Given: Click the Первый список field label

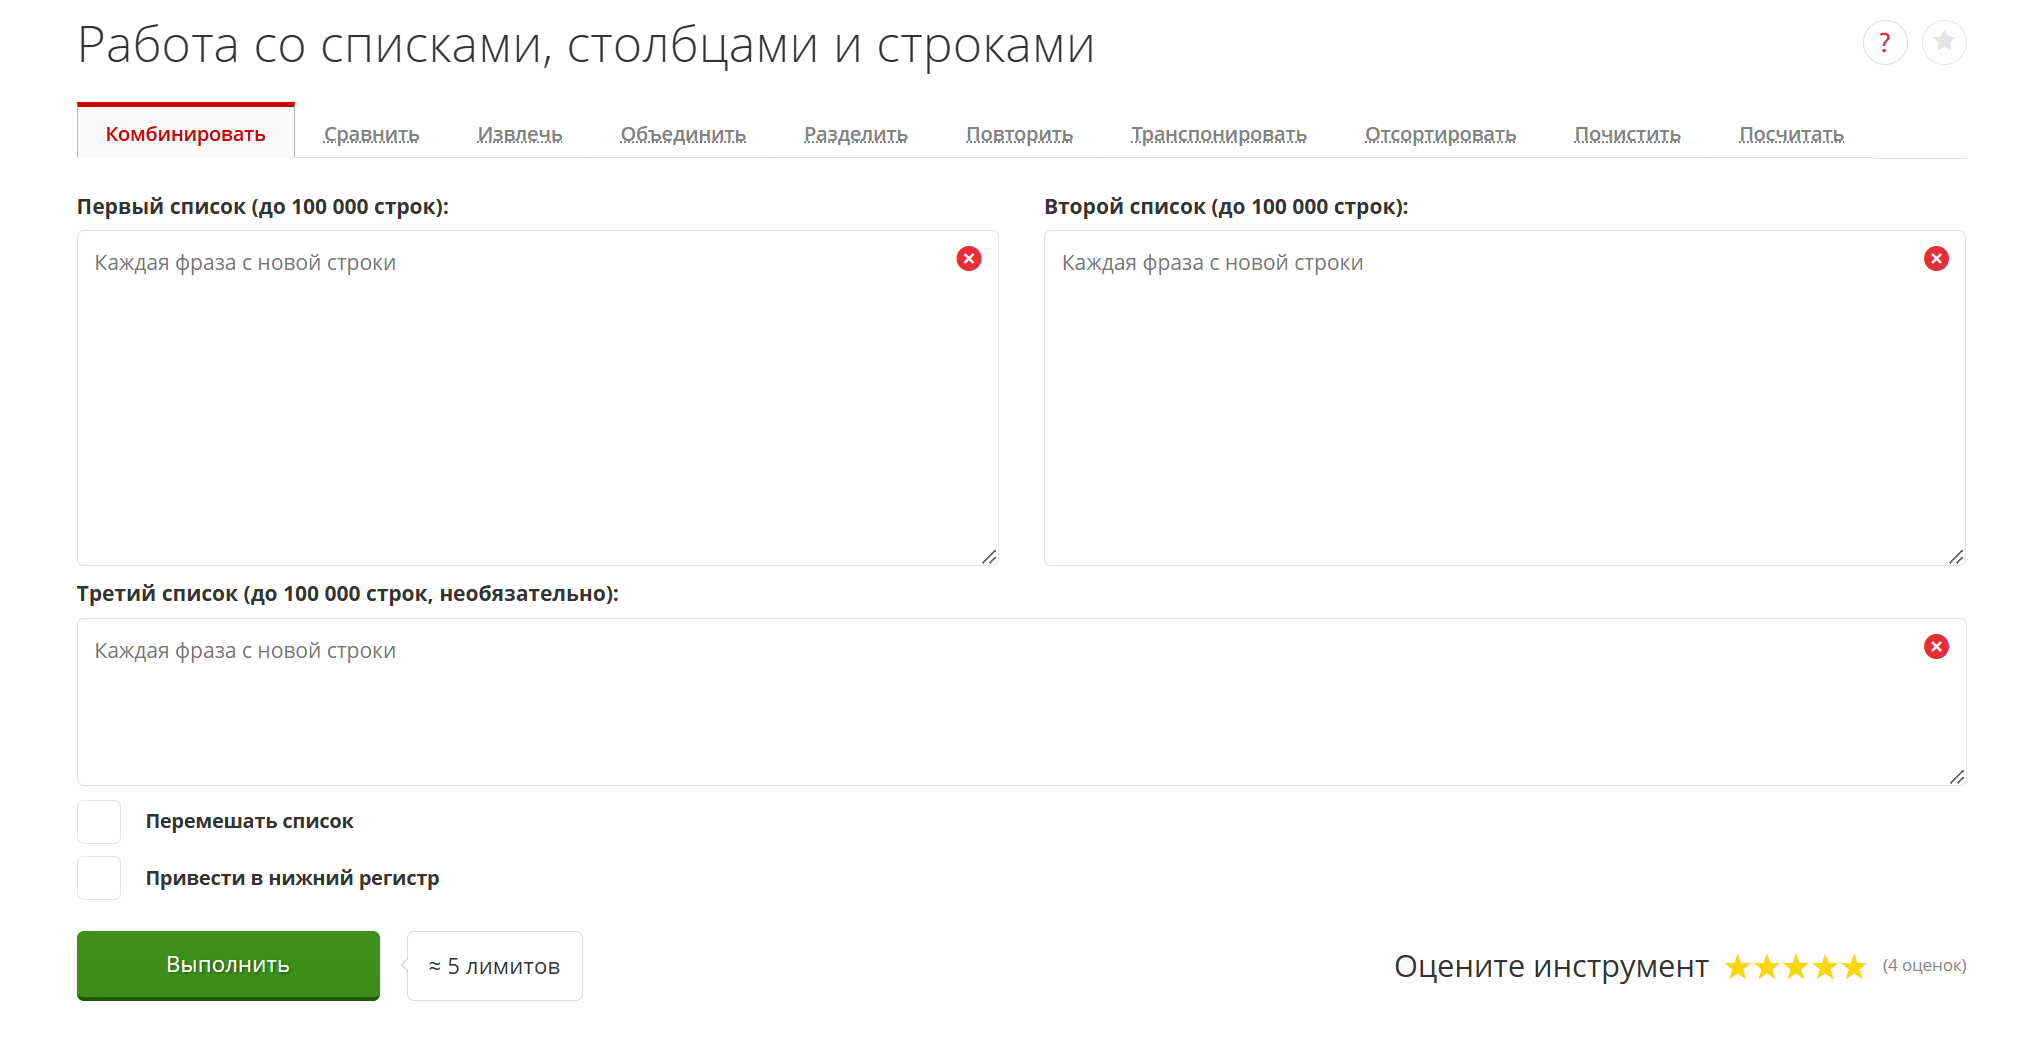Looking at the screenshot, I should tap(263, 207).
